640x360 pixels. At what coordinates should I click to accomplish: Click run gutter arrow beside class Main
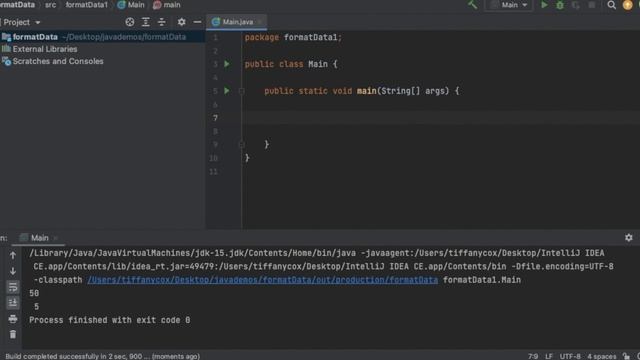point(227,64)
